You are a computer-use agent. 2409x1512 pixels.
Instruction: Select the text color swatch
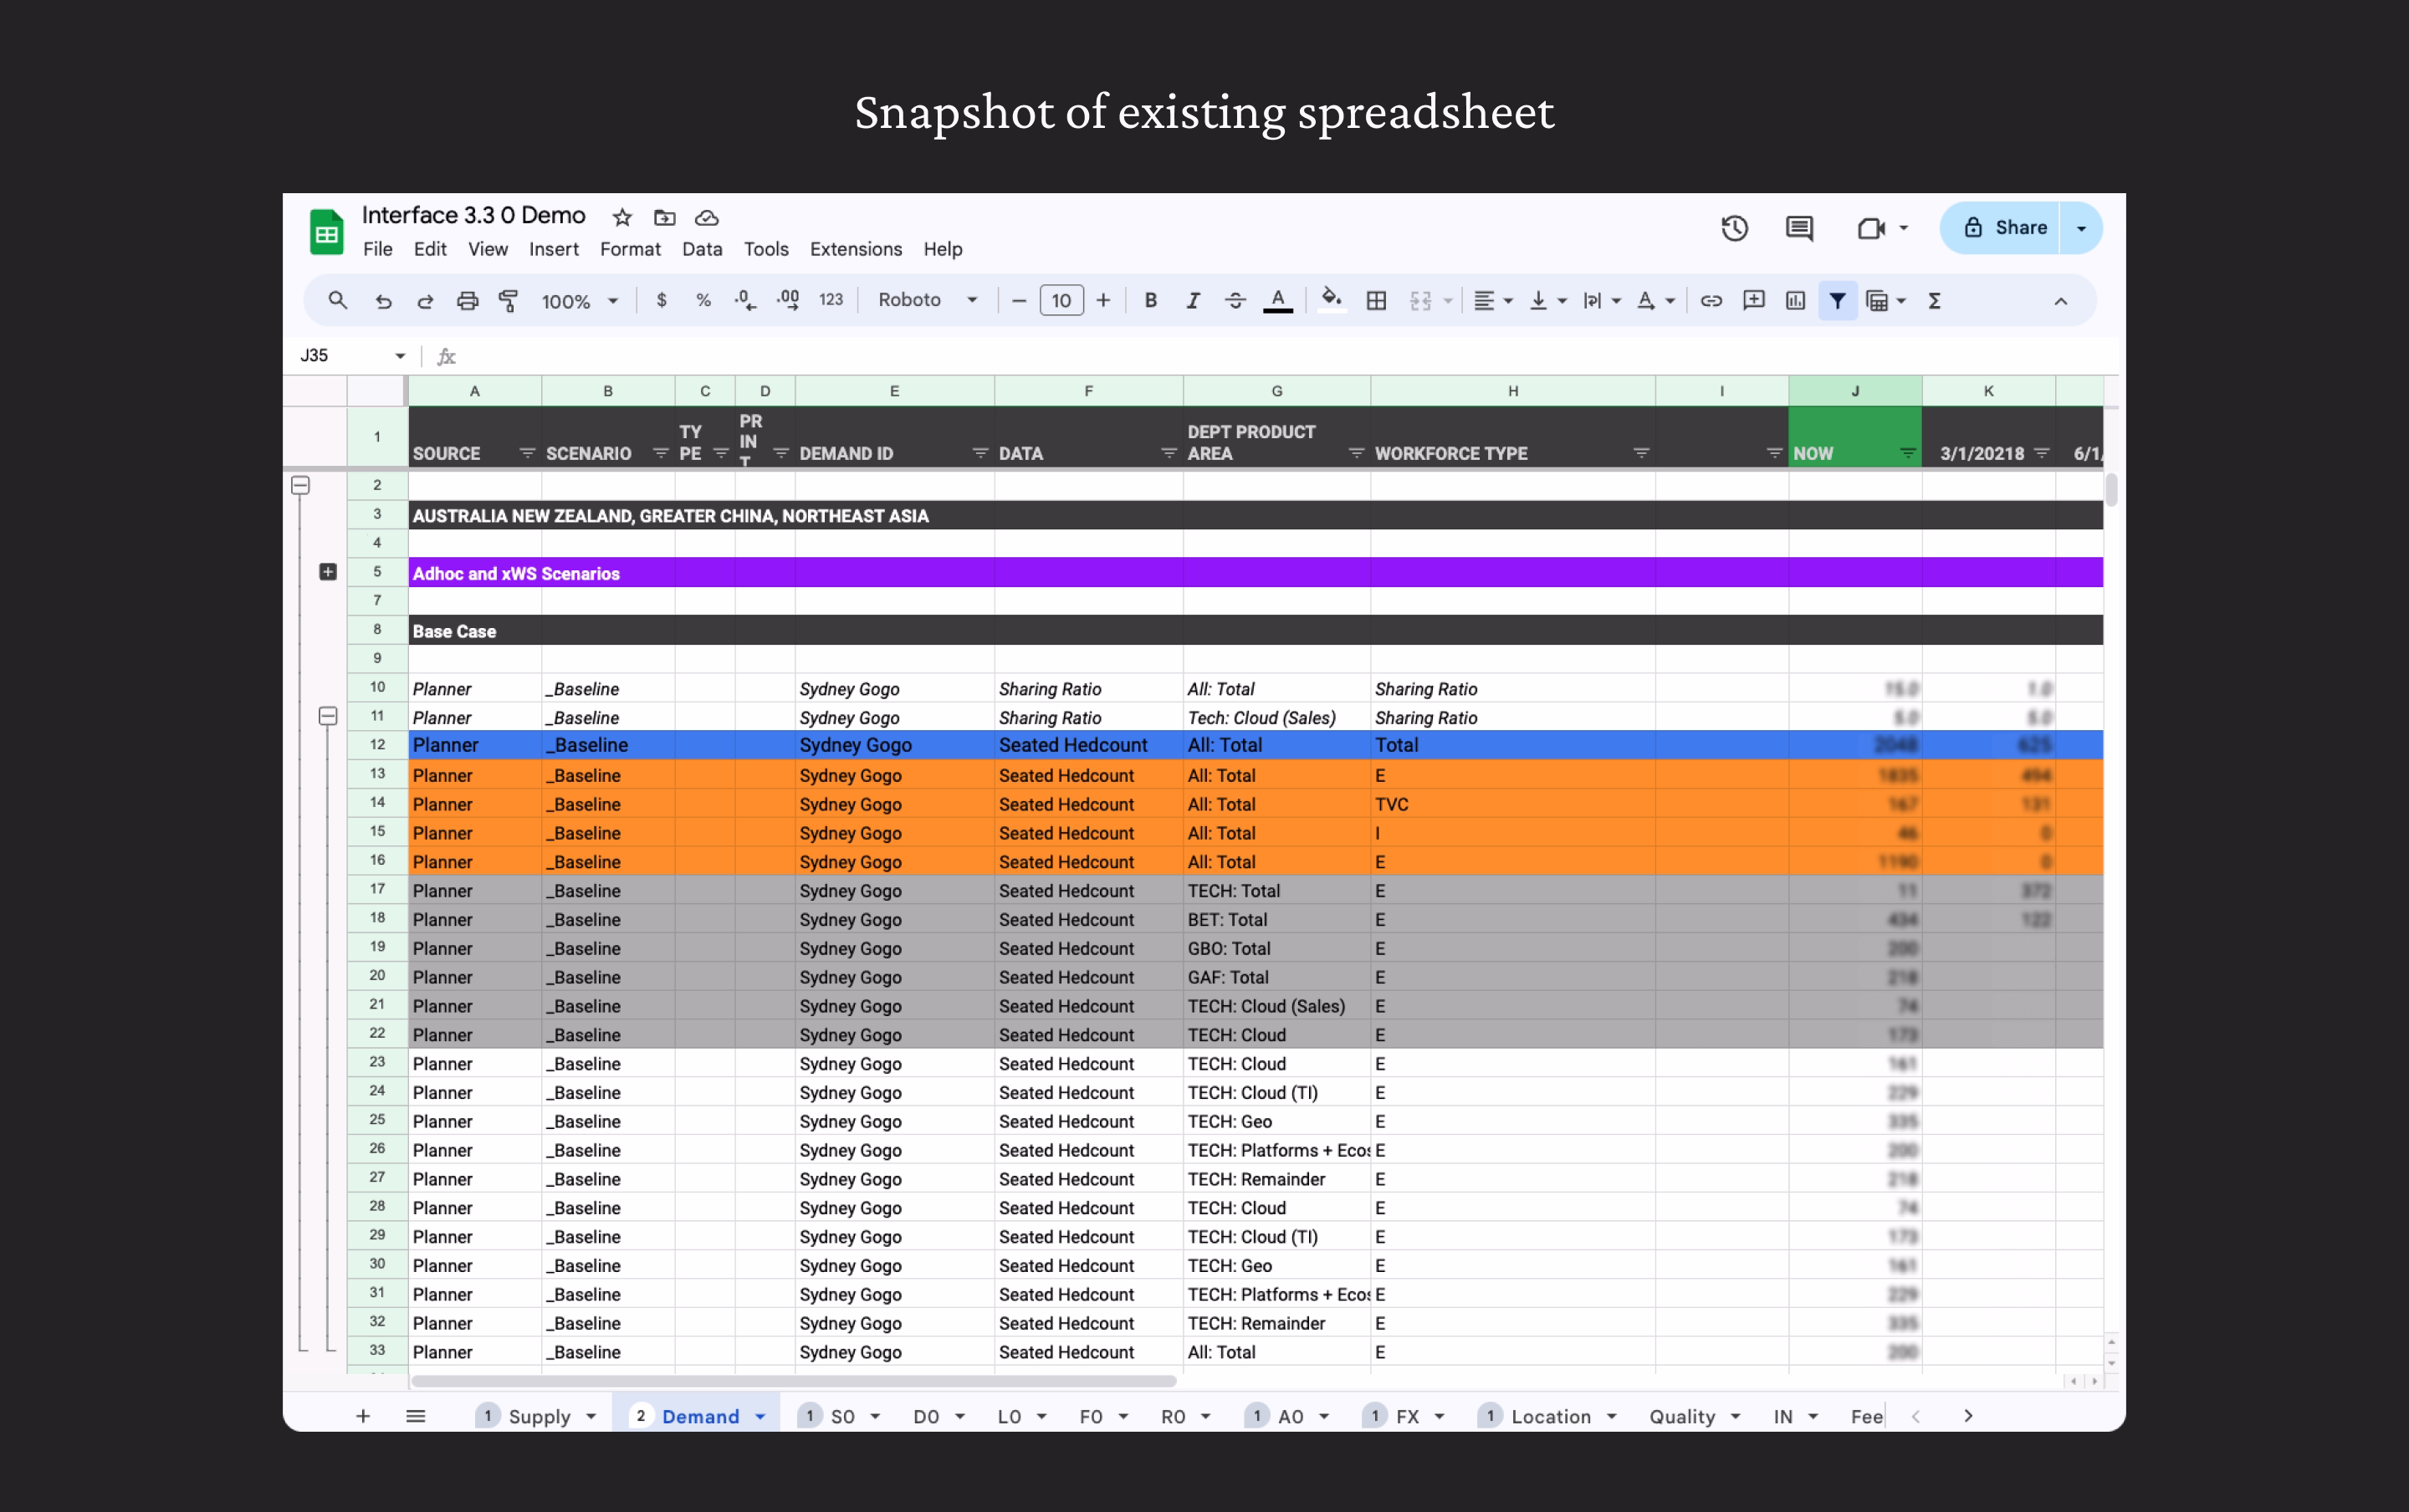[x=1279, y=300]
